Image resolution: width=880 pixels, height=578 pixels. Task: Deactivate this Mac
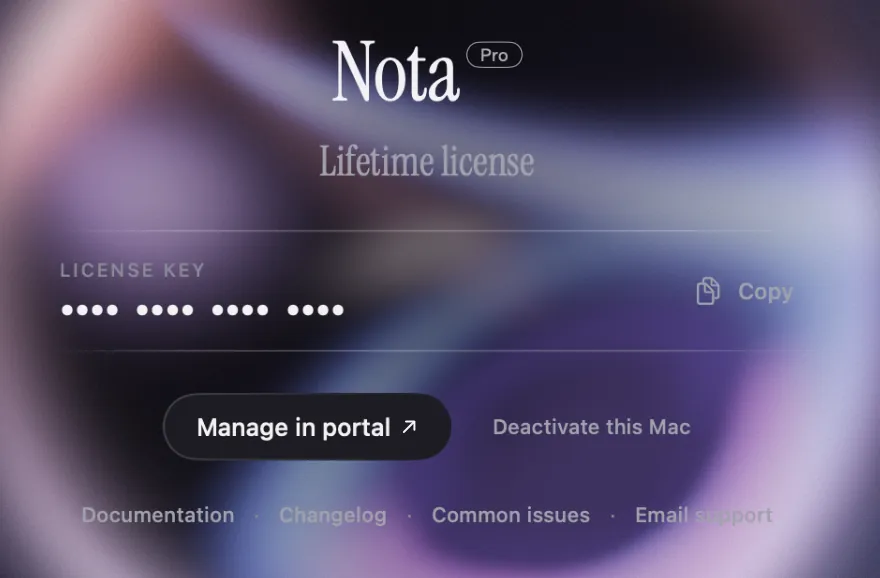point(592,427)
